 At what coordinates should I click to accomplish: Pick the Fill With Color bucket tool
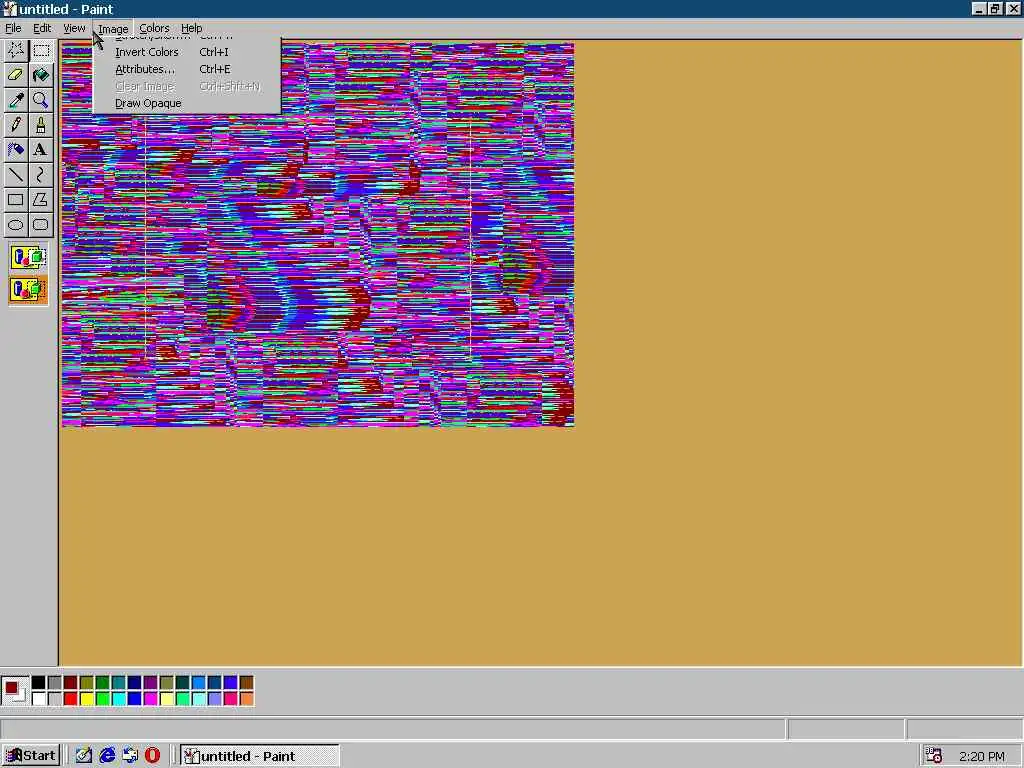pos(40,75)
